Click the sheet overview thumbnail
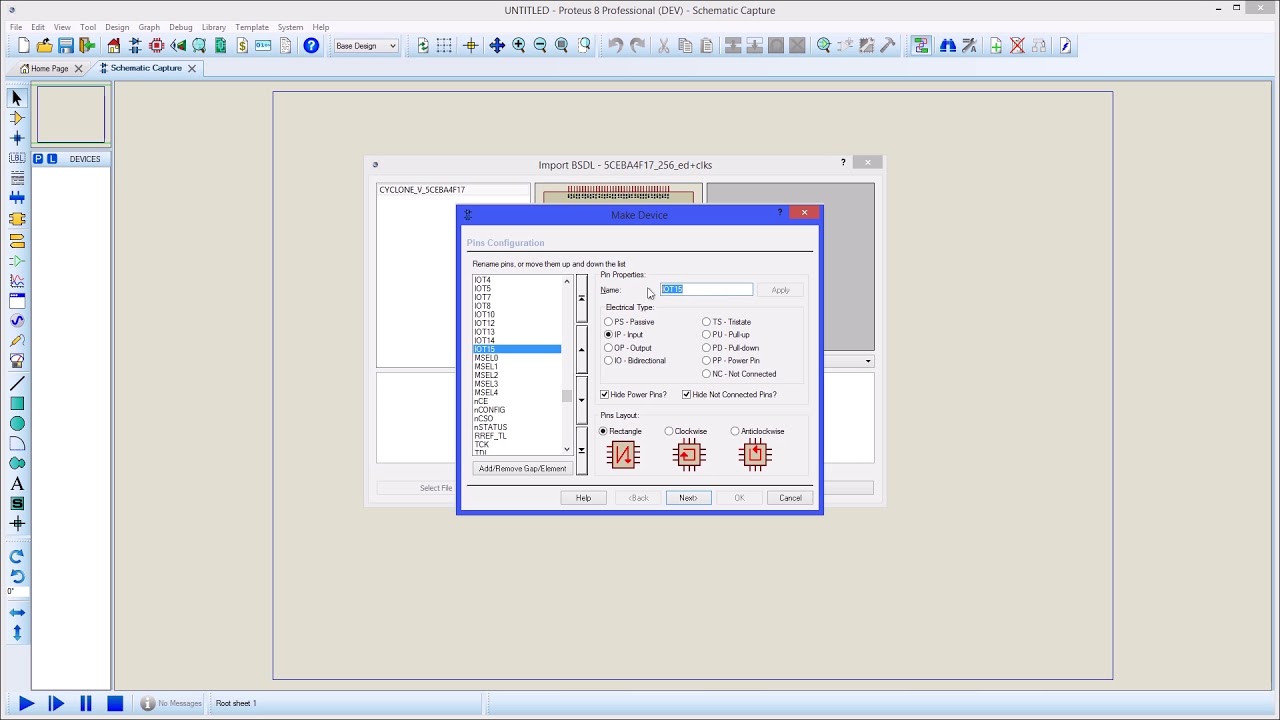 click(x=71, y=115)
